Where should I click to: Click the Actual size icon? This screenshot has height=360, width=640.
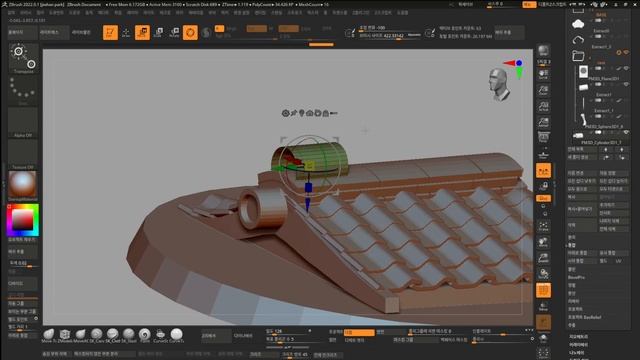tap(543, 106)
